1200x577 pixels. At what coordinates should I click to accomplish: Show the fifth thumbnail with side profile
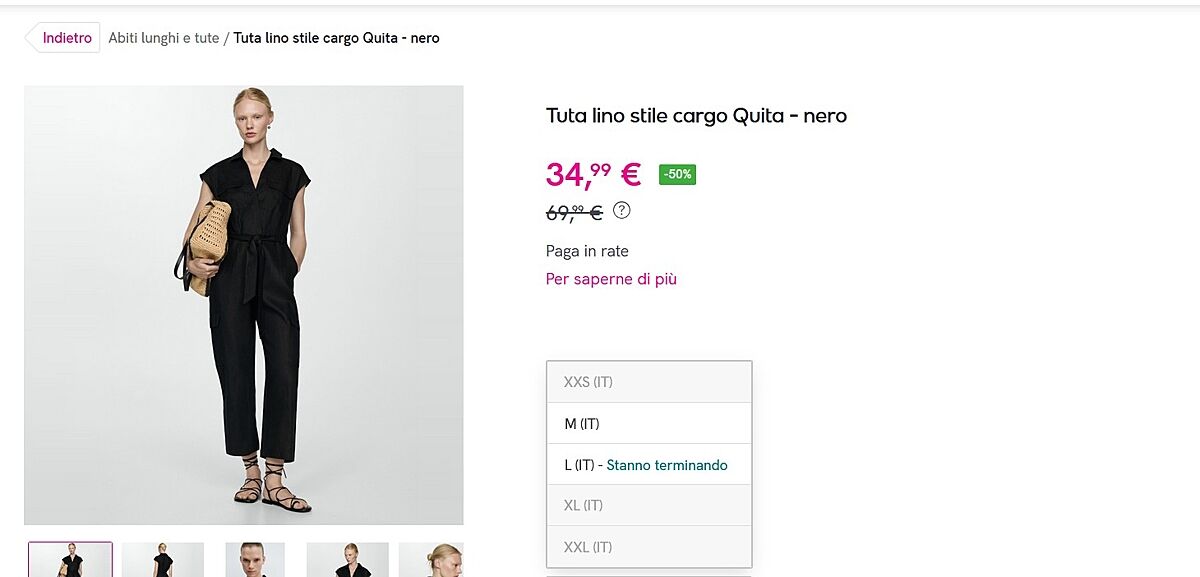tap(431, 560)
